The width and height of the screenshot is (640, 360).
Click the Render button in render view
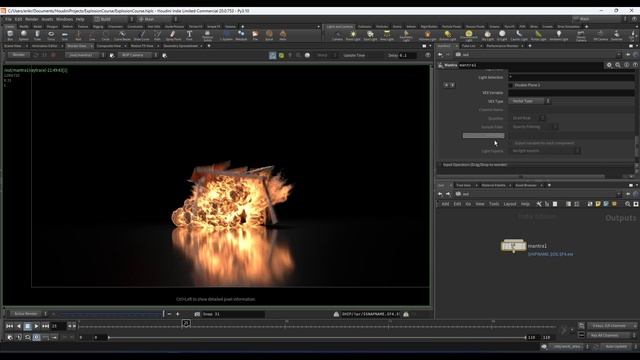(18, 55)
